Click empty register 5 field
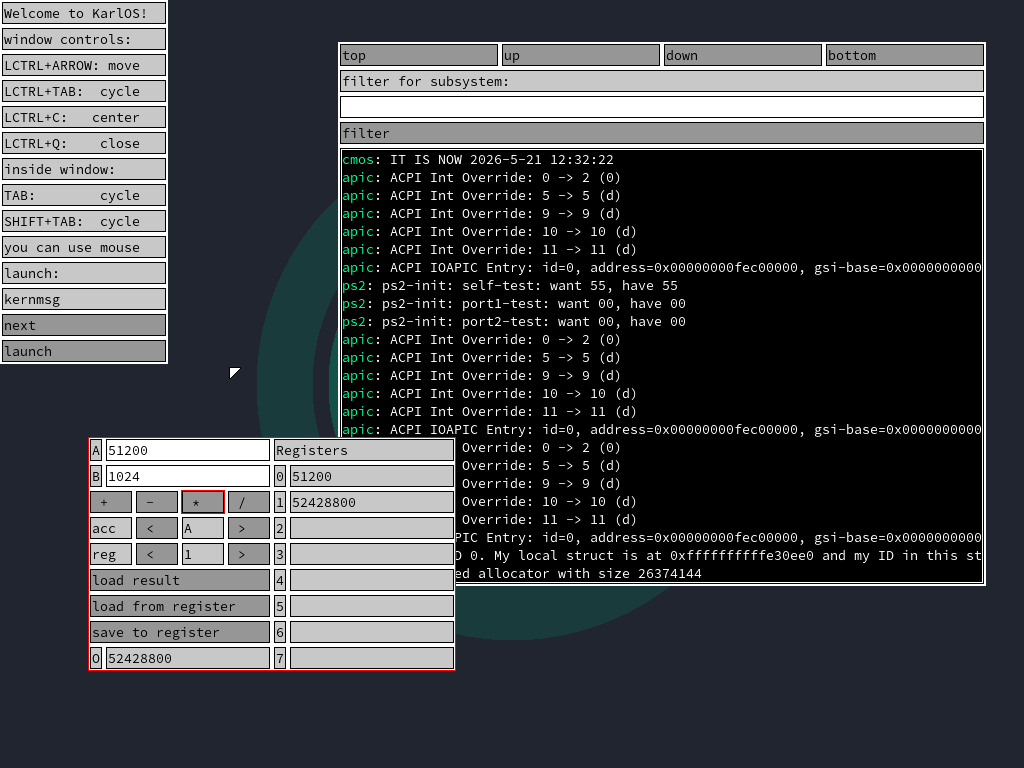Screen dimensions: 1024x768 (372, 606)
